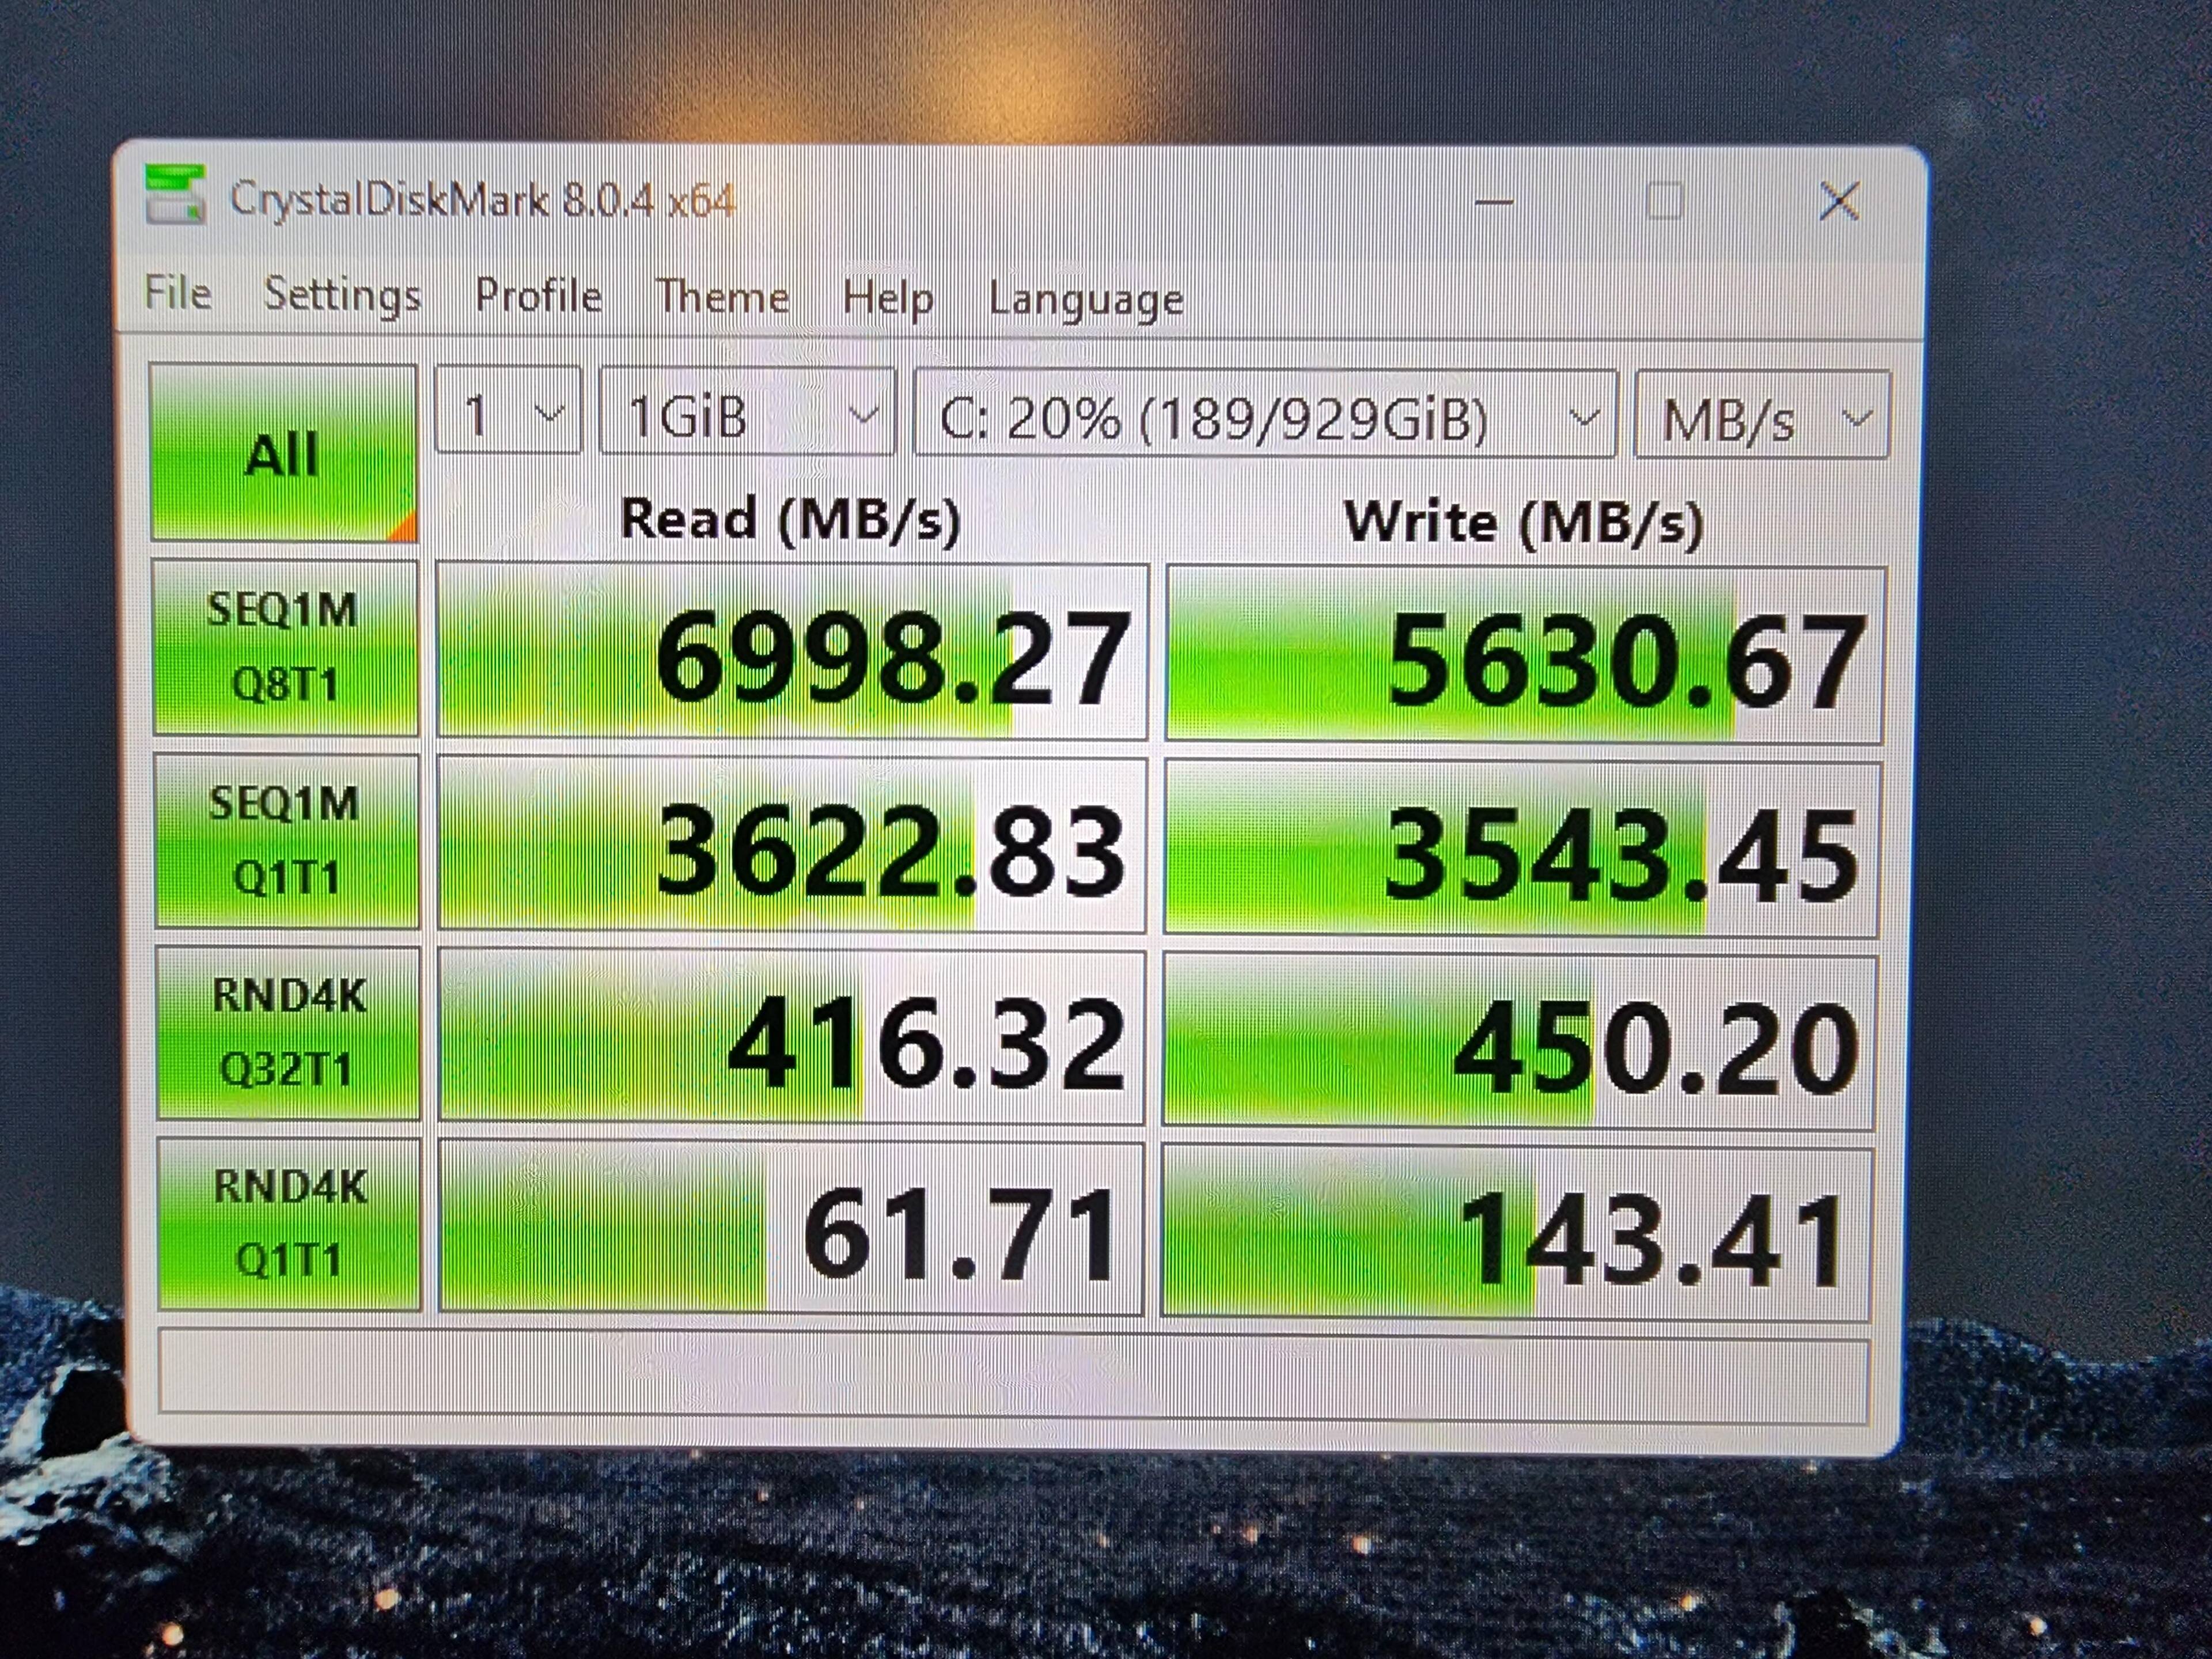Open the Settings menu

tap(342, 294)
